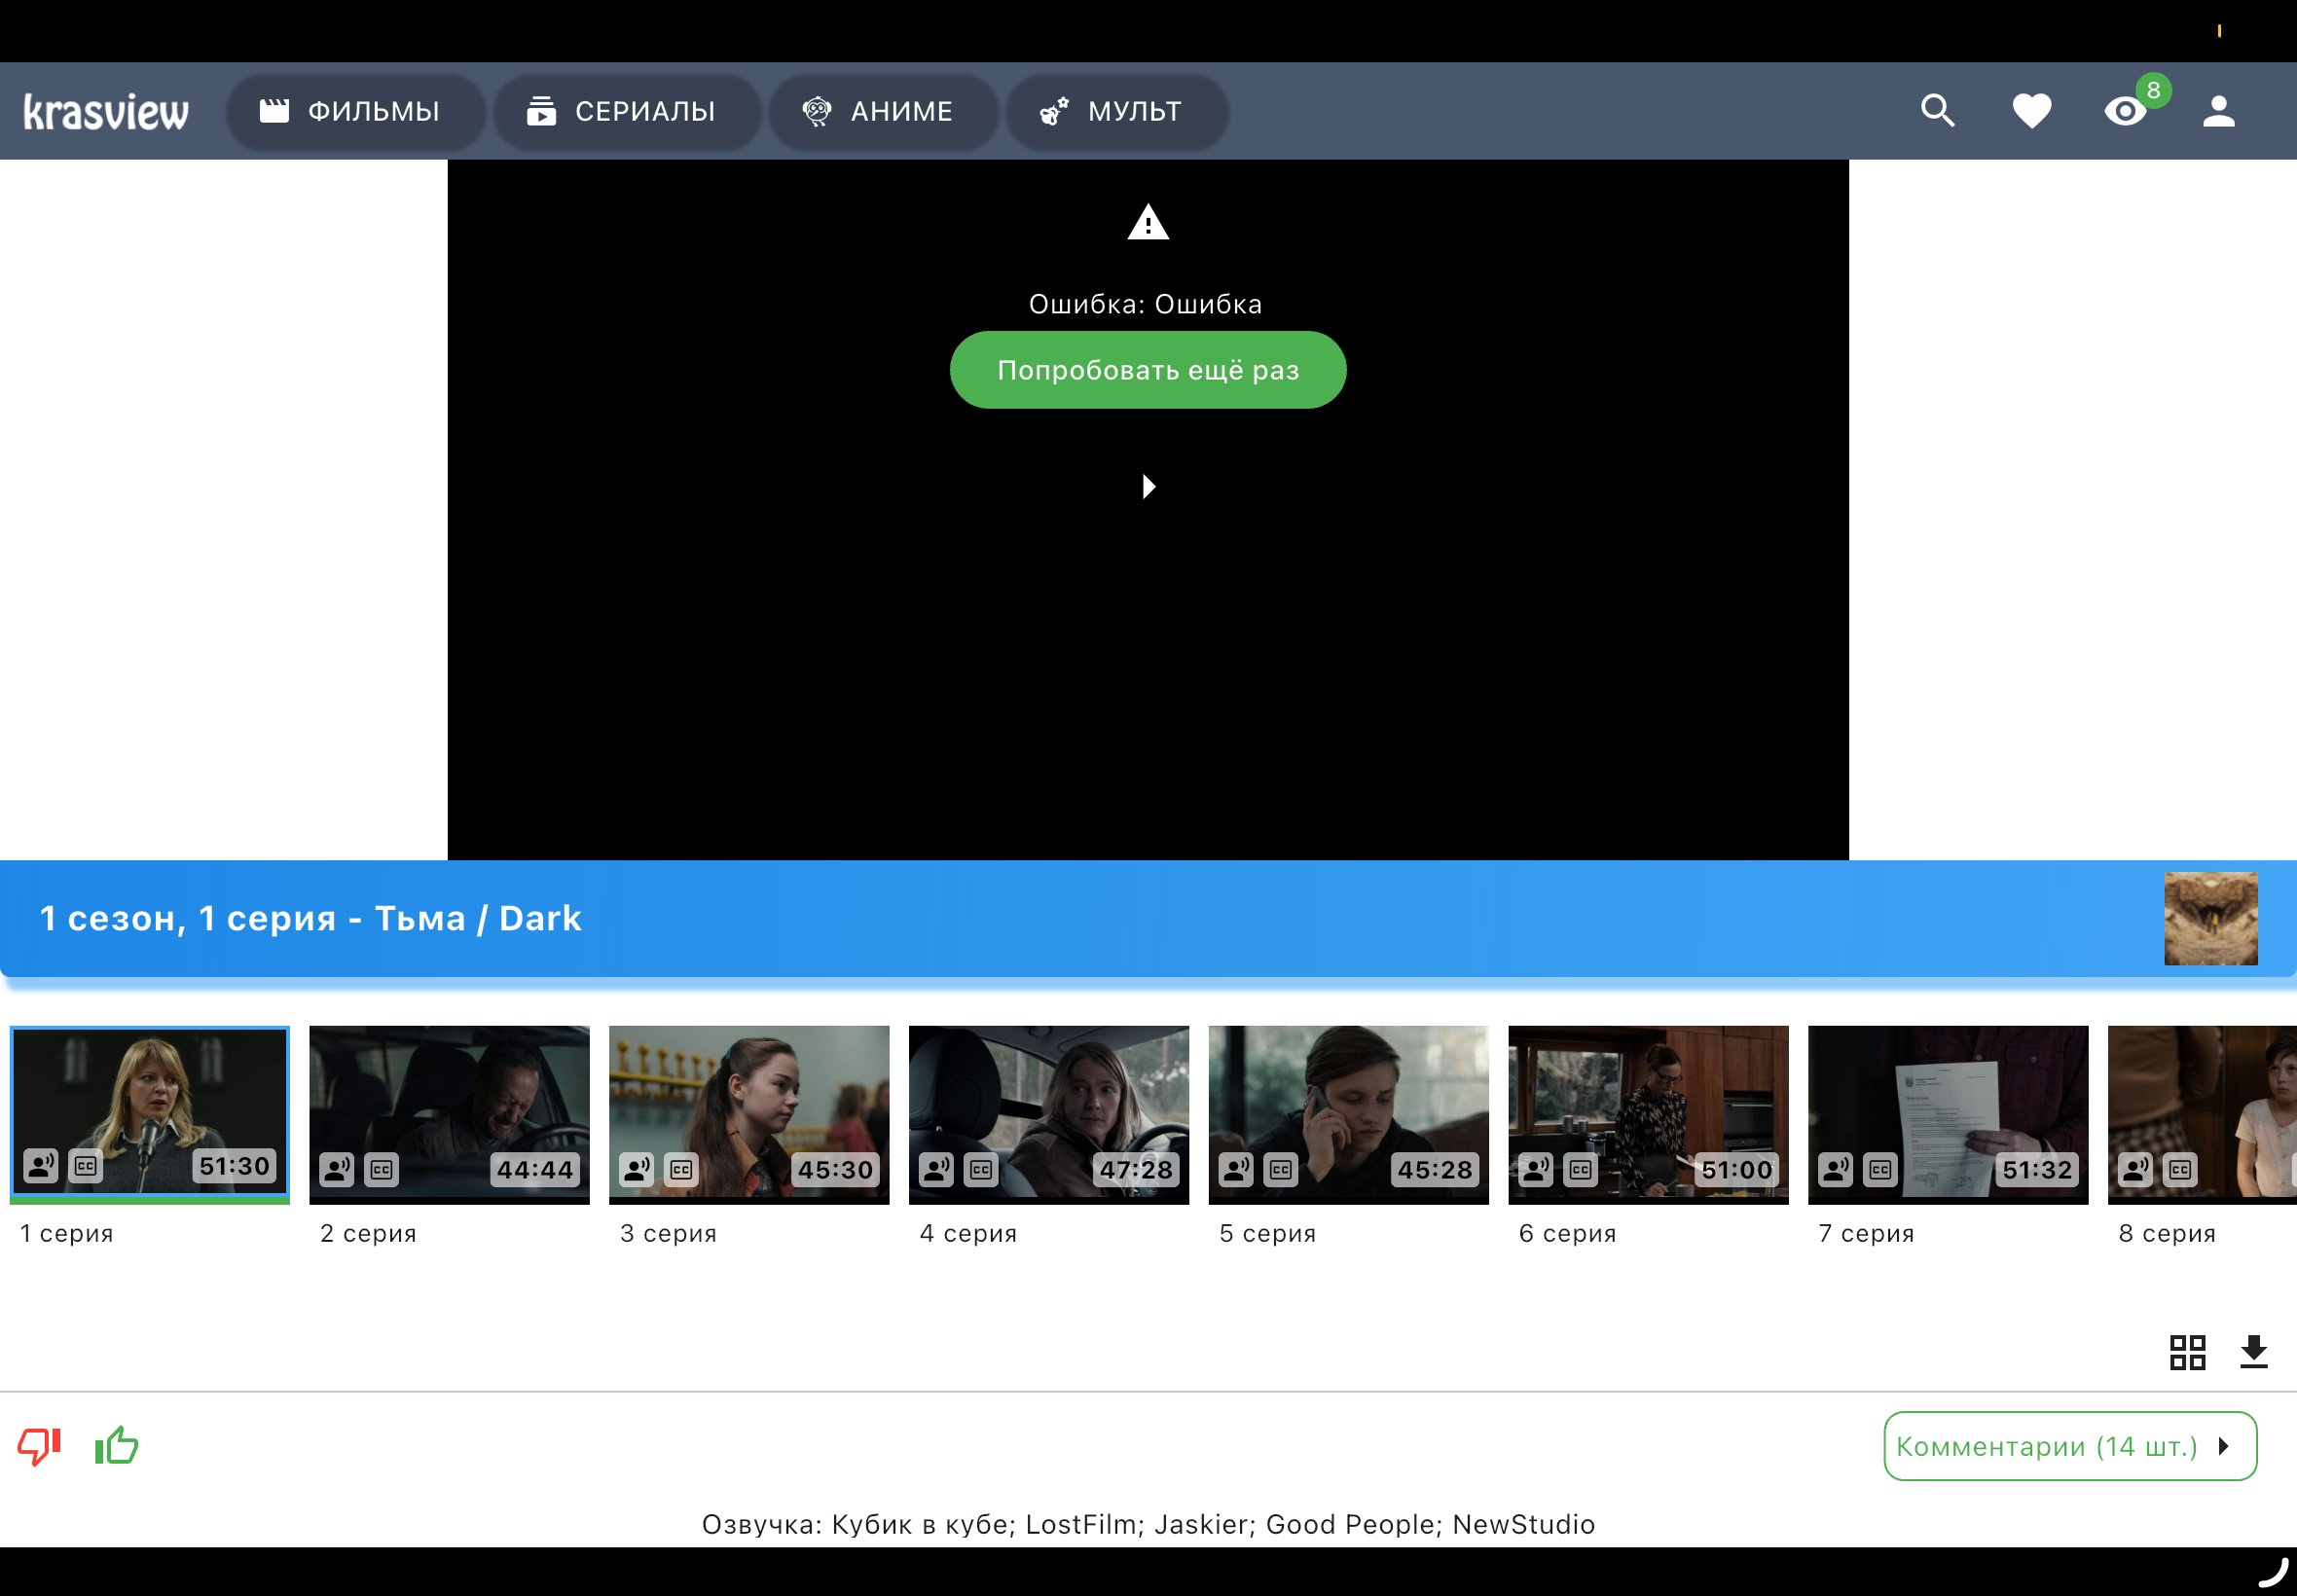Click the red thumbs down icon

(x=40, y=1446)
